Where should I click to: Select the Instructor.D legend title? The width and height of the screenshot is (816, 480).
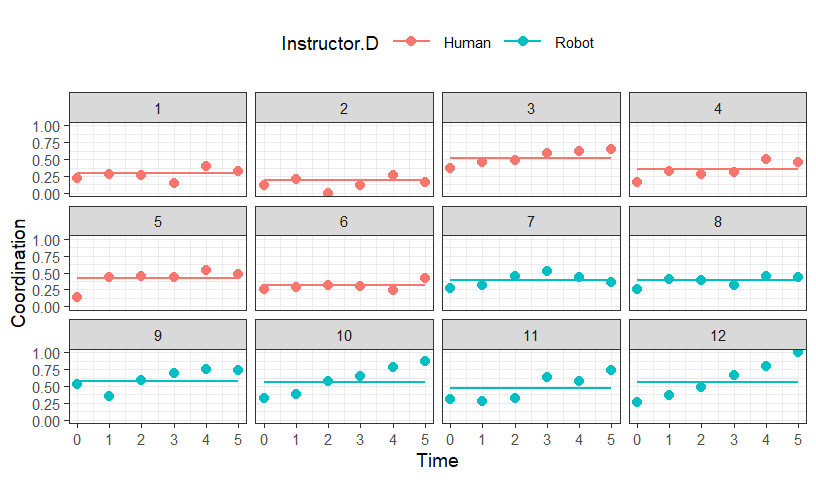click(x=330, y=43)
